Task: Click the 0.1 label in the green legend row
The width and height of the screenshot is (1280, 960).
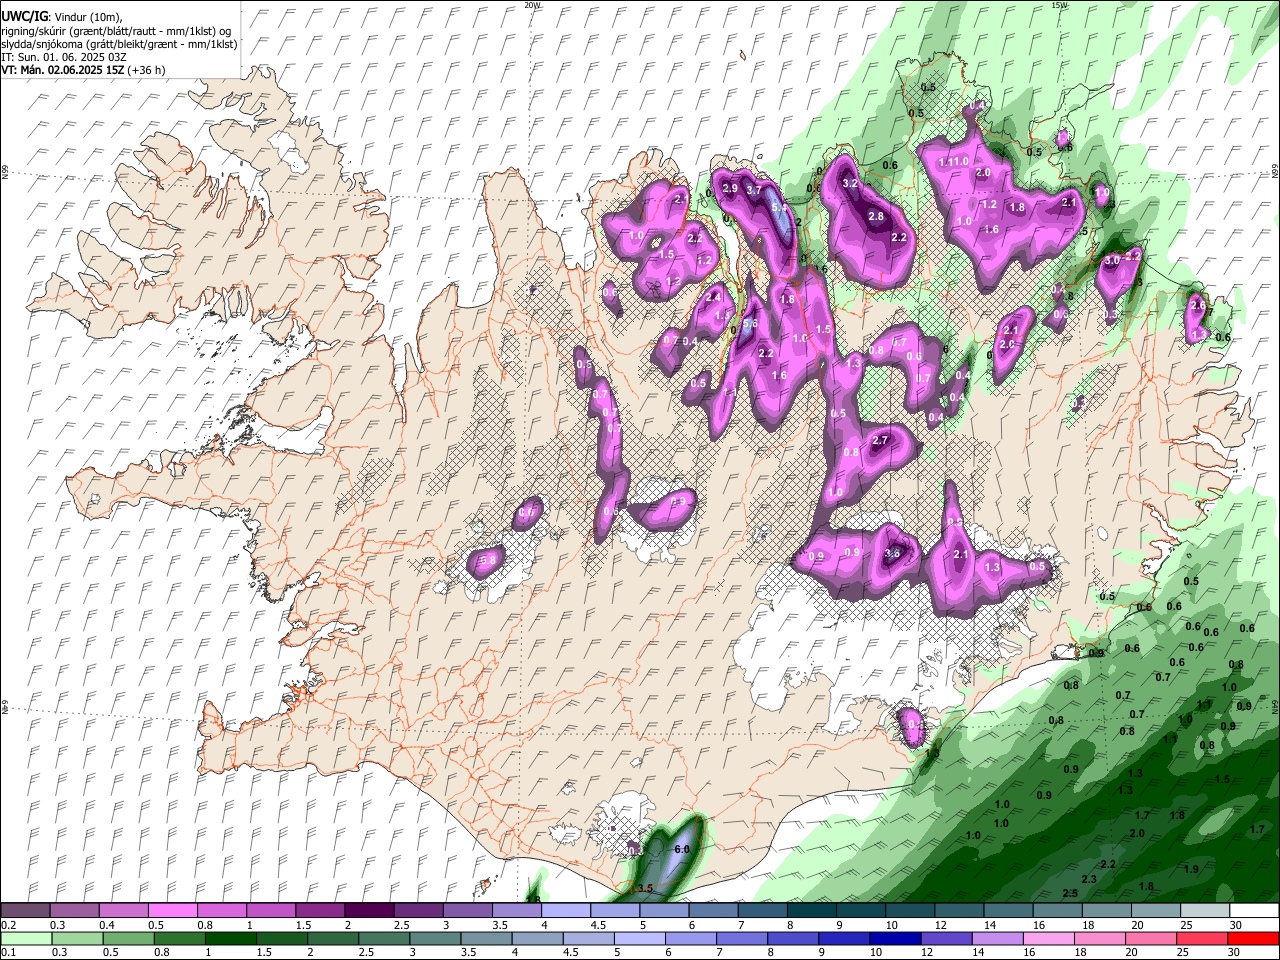Action: pyautogui.click(x=8, y=952)
